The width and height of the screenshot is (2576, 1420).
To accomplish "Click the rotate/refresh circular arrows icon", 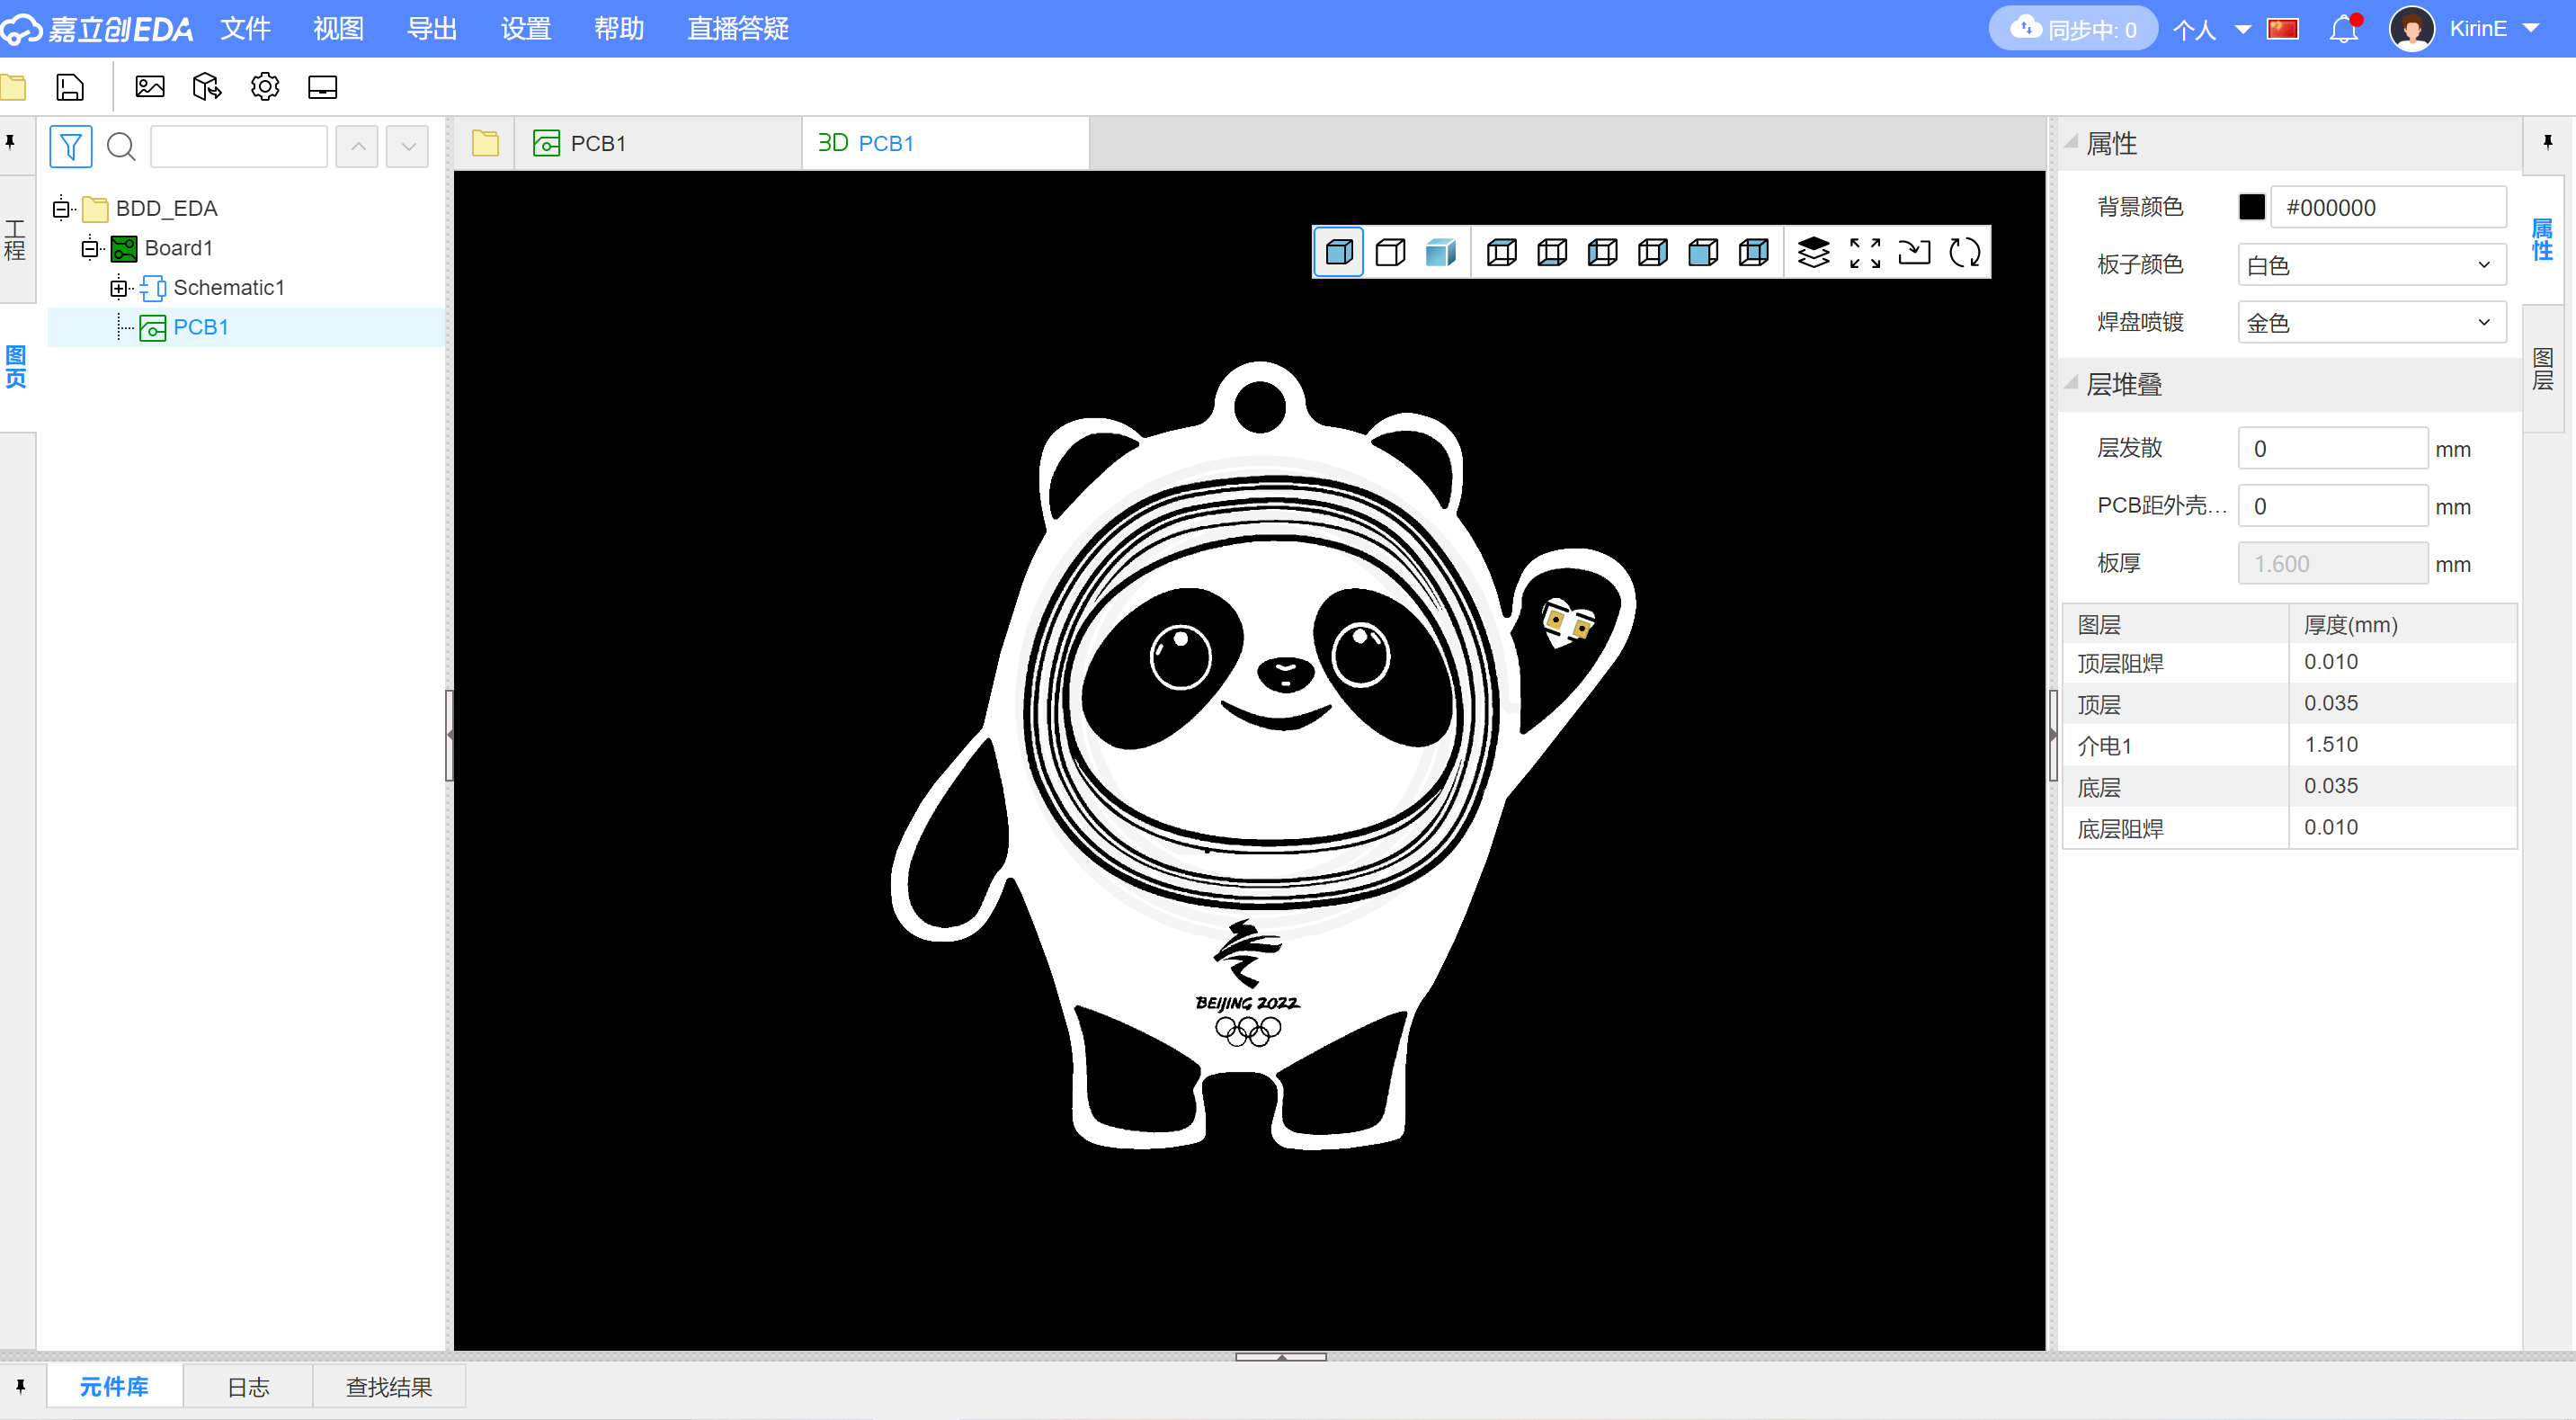I will click(1964, 252).
